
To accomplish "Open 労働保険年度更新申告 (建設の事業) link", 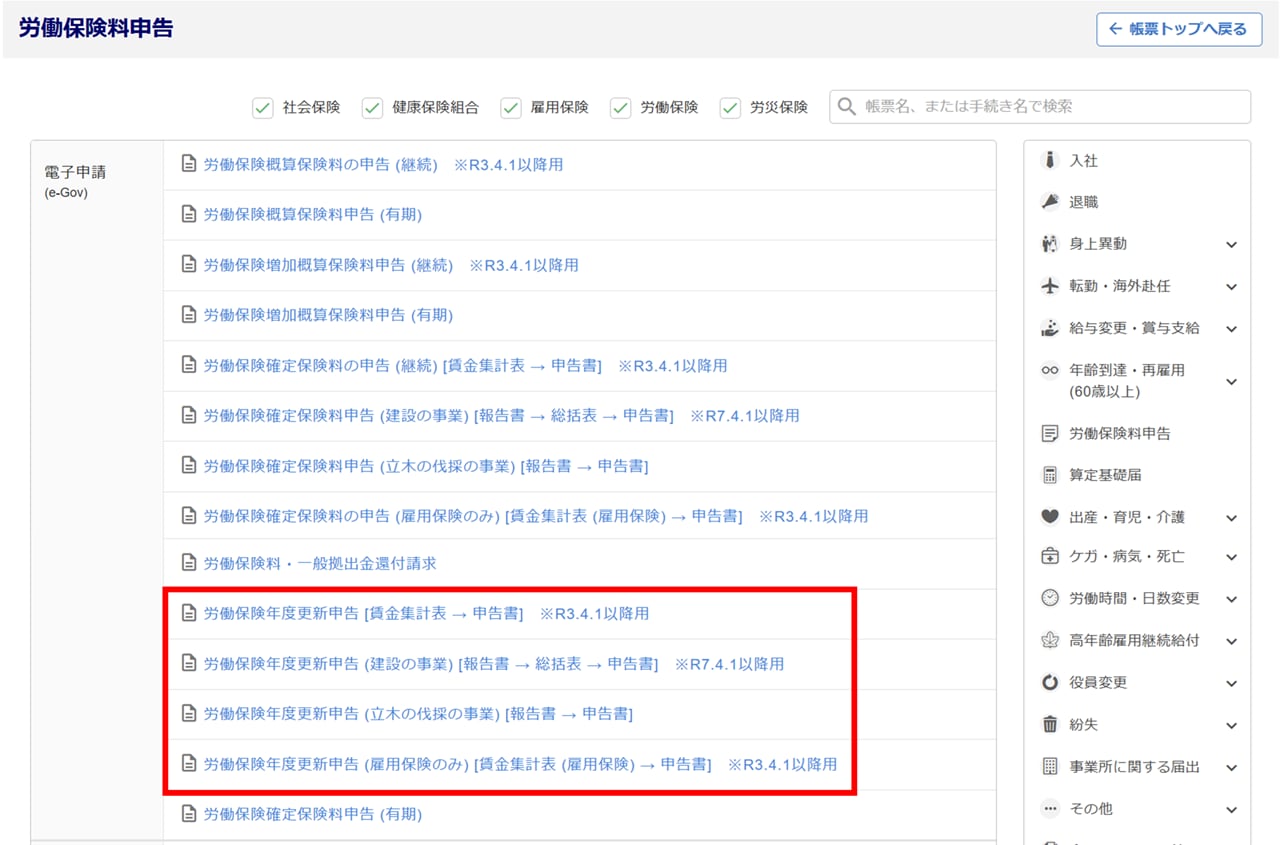I will click(430, 664).
